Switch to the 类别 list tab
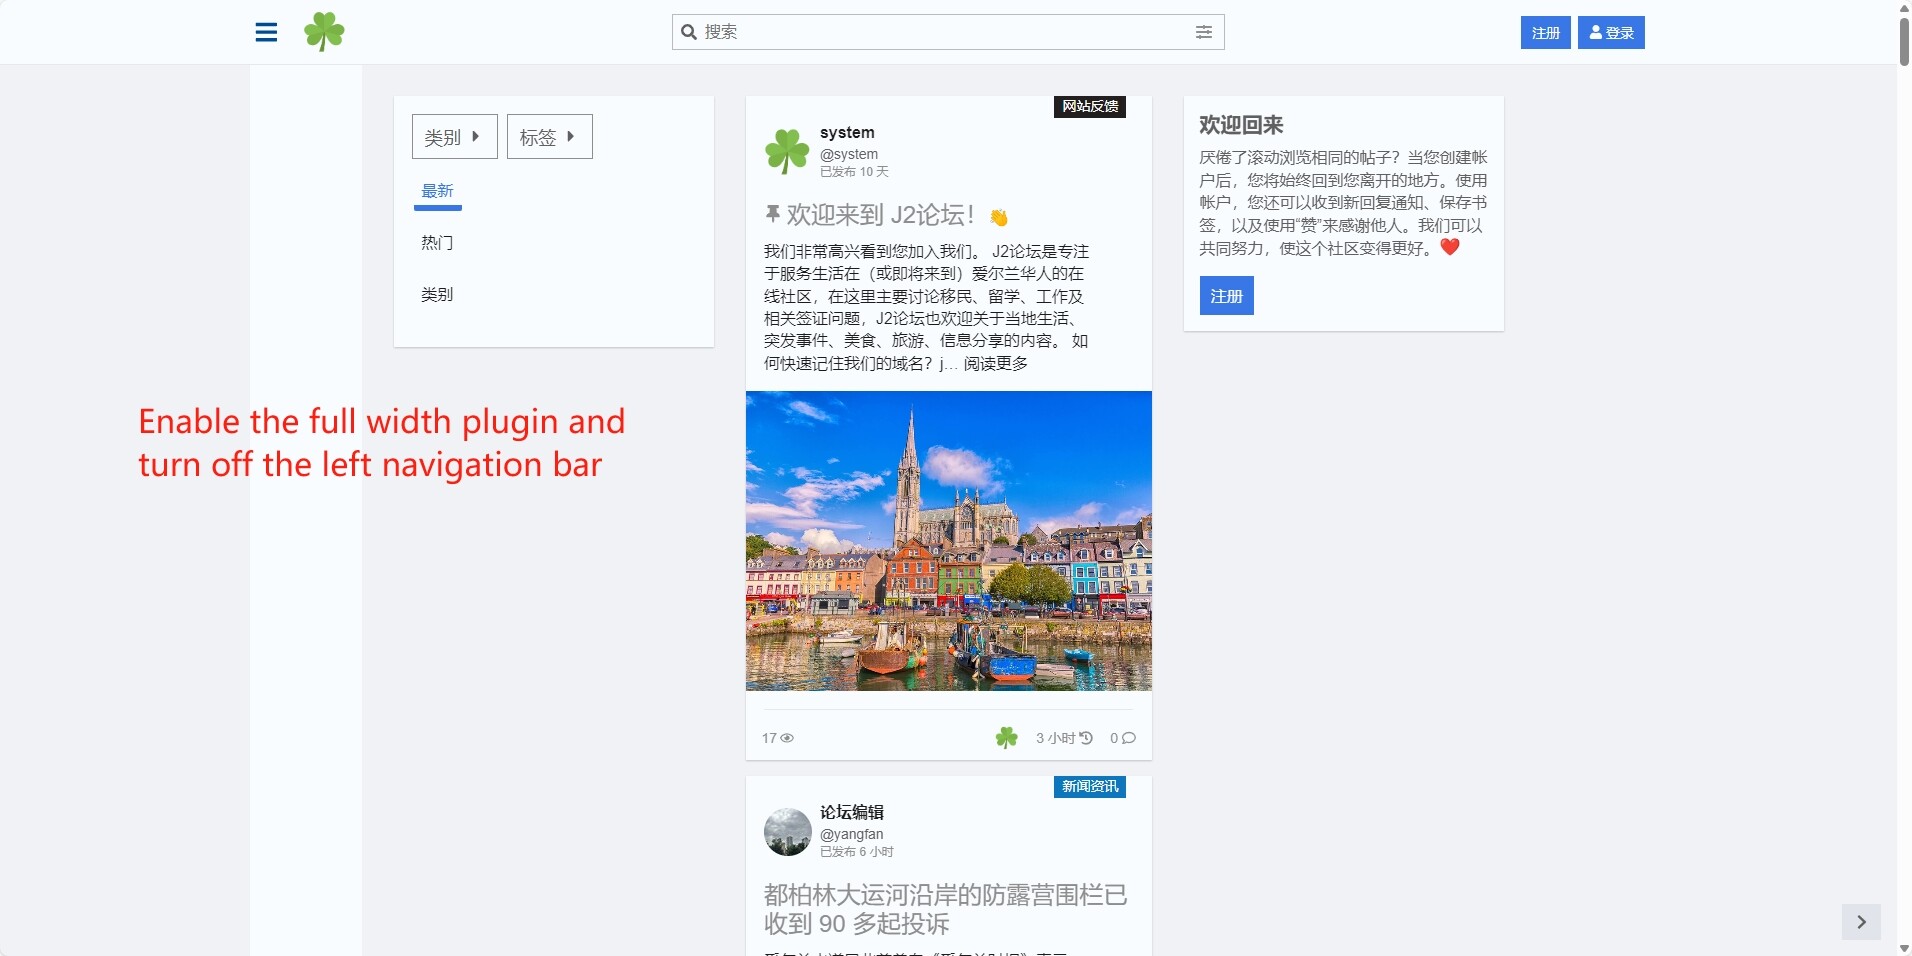The image size is (1912, 956). pos(437,295)
